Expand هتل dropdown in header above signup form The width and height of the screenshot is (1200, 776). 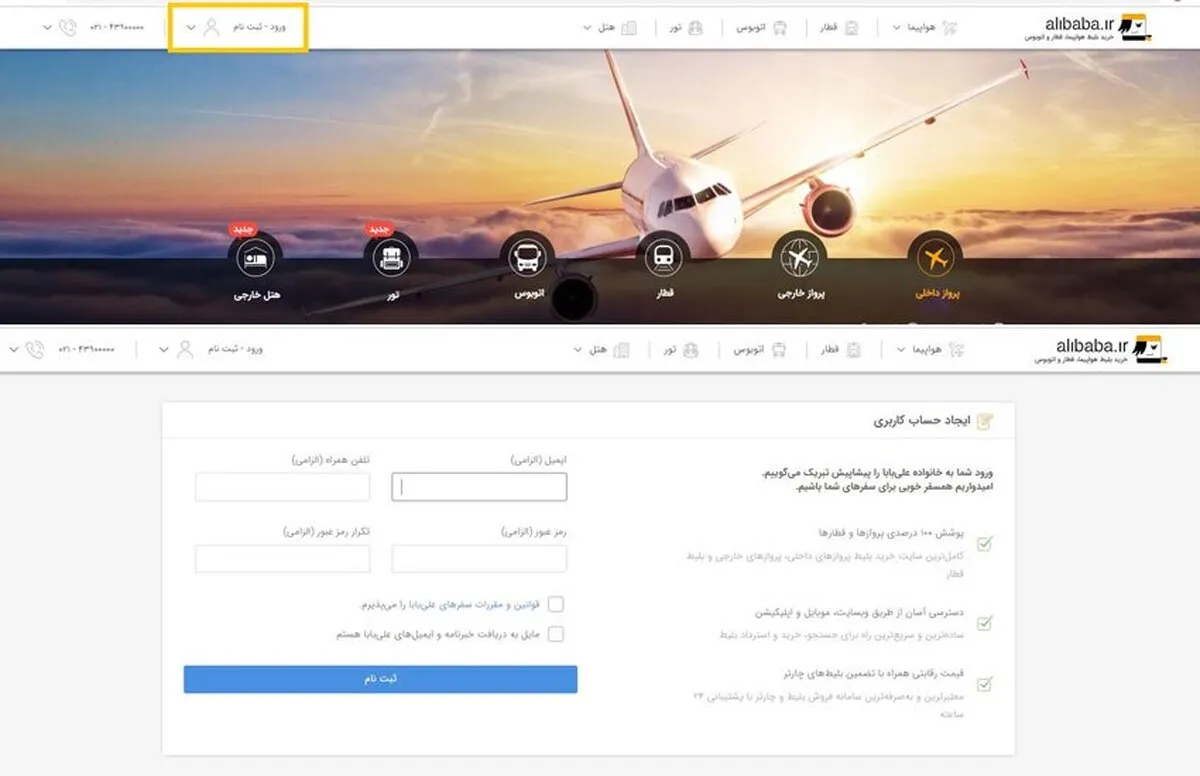pos(577,350)
